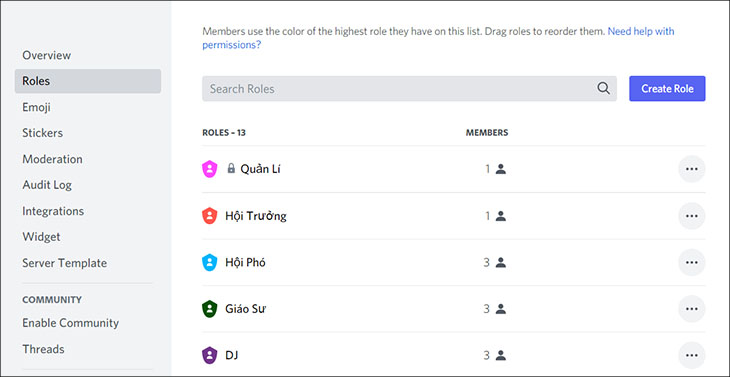Click the purple shield icon for DJ
Image resolution: width=730 pixels, height=377 pixels.
210,356
